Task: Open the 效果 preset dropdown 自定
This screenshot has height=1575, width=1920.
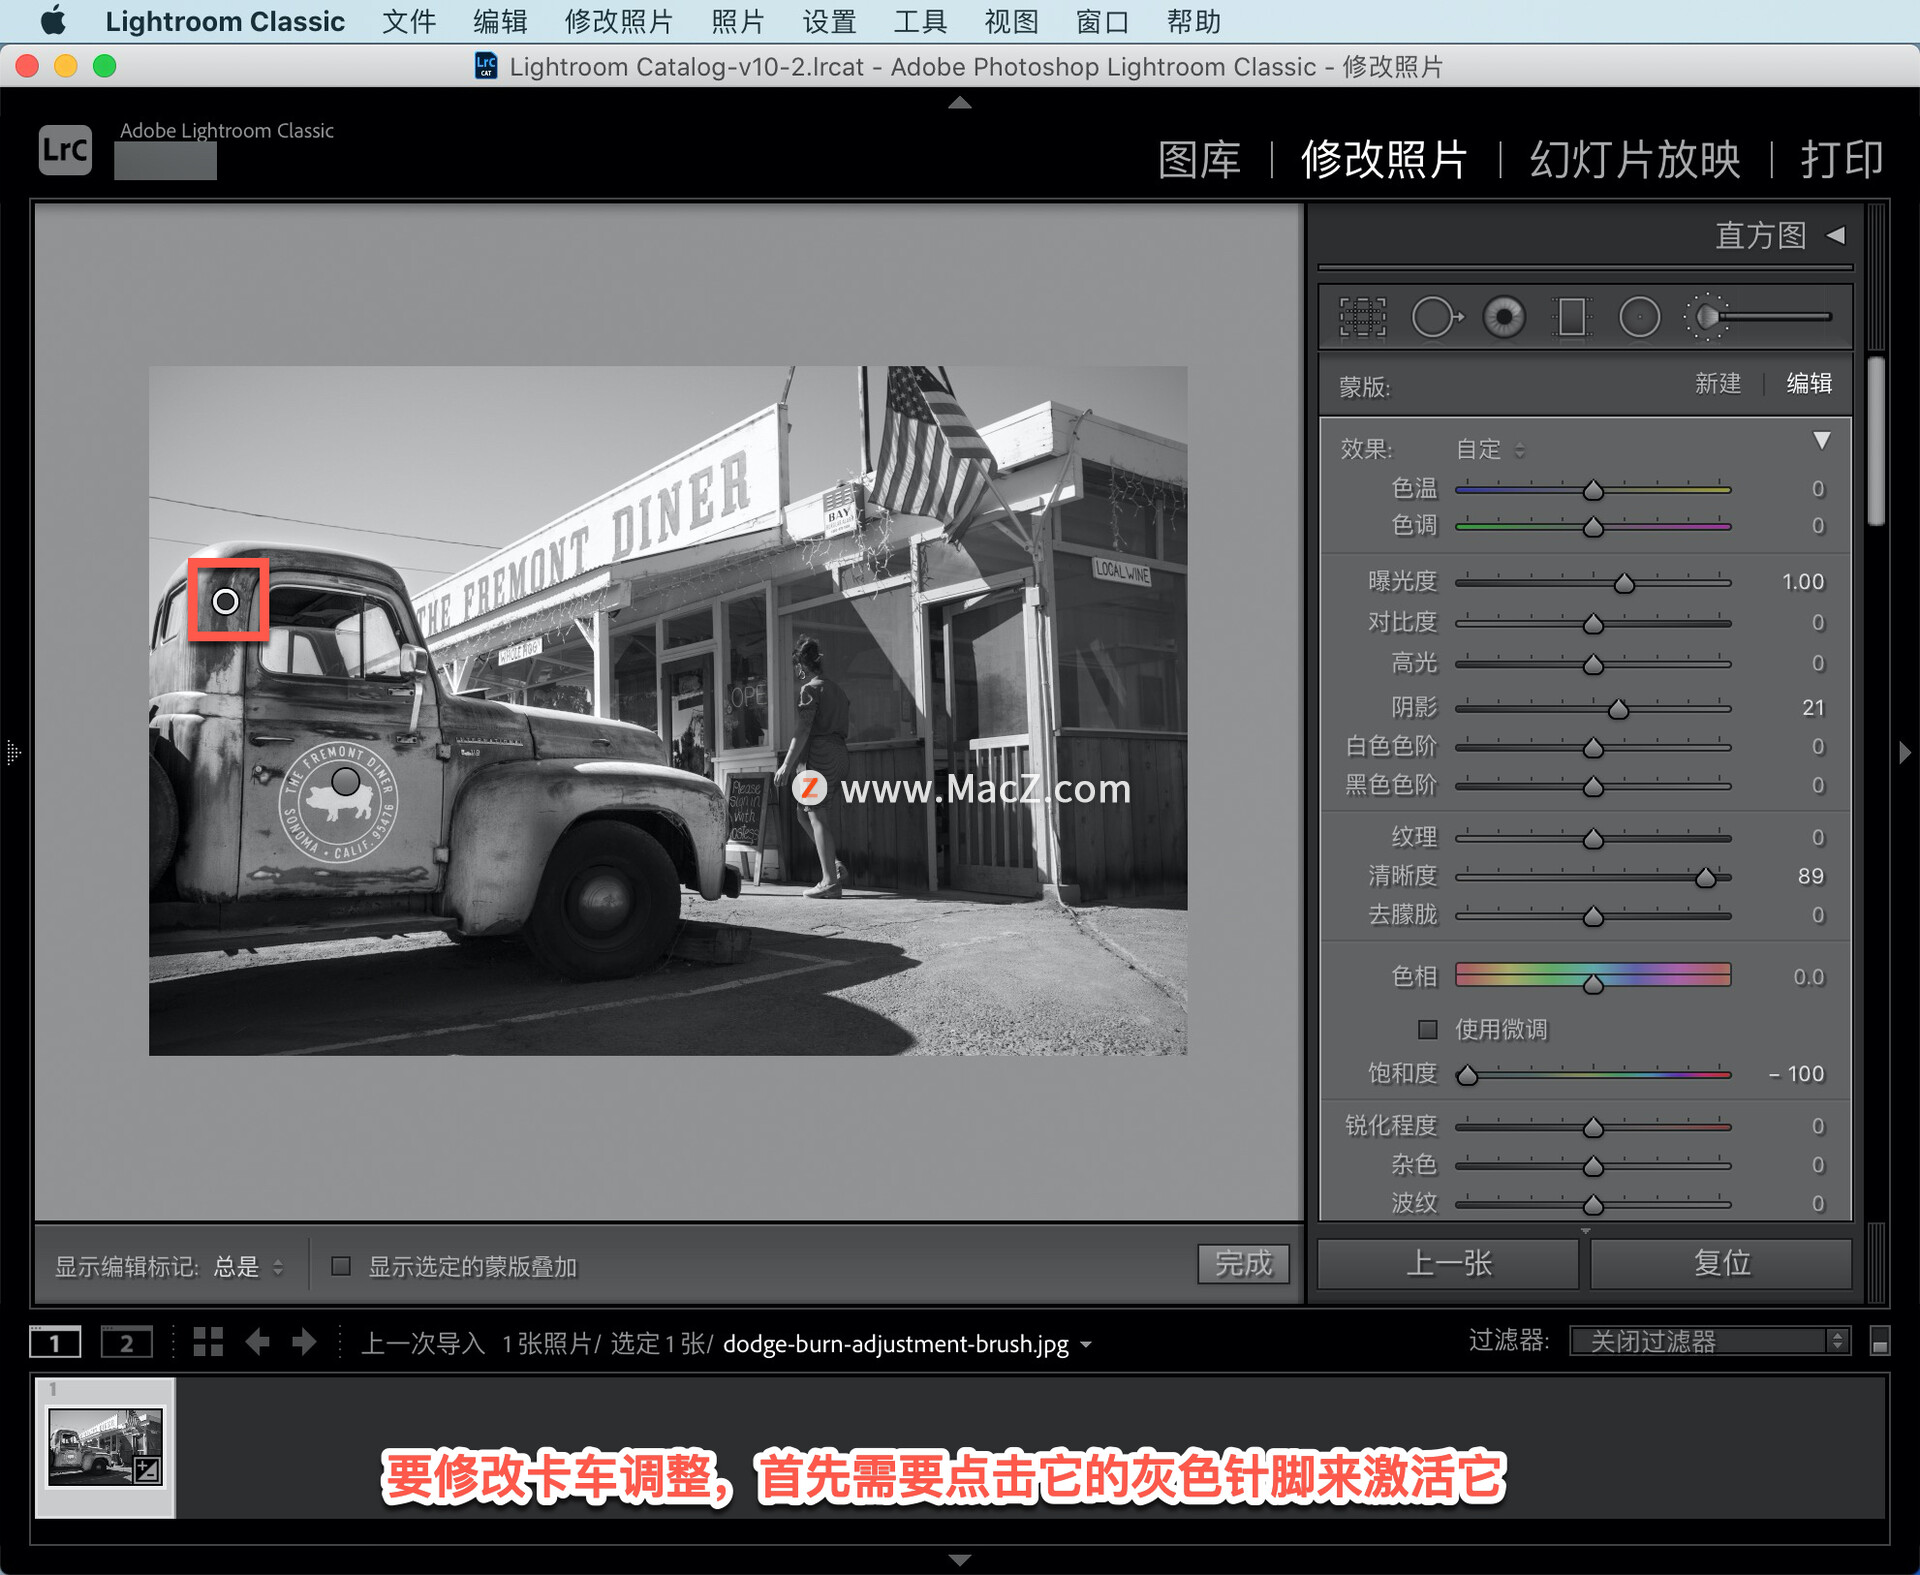Action: click(1490, 450)
